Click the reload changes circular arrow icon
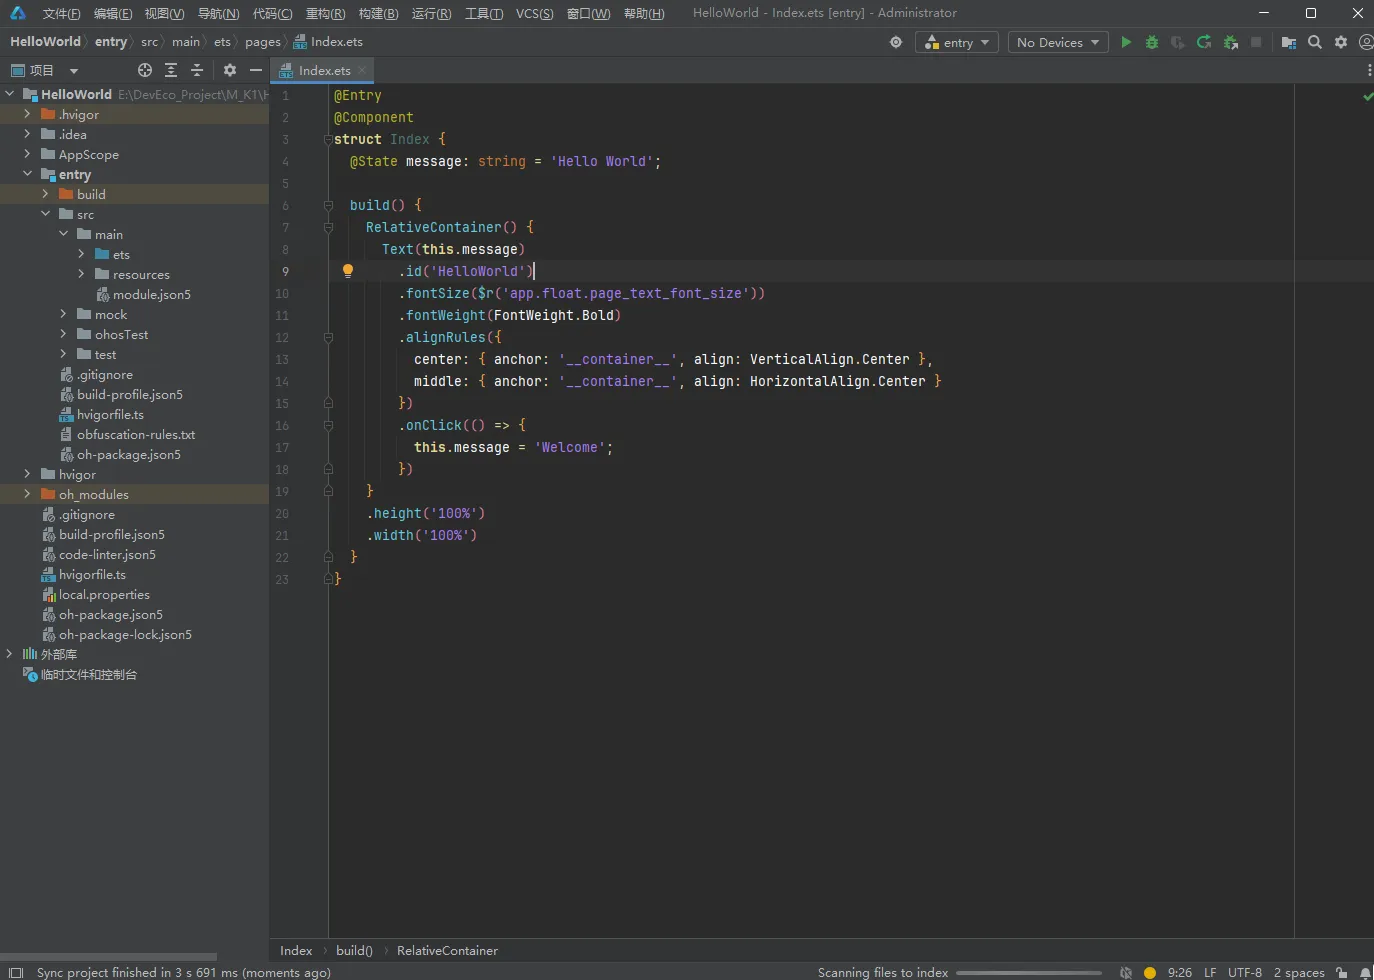 (1204, 42)
